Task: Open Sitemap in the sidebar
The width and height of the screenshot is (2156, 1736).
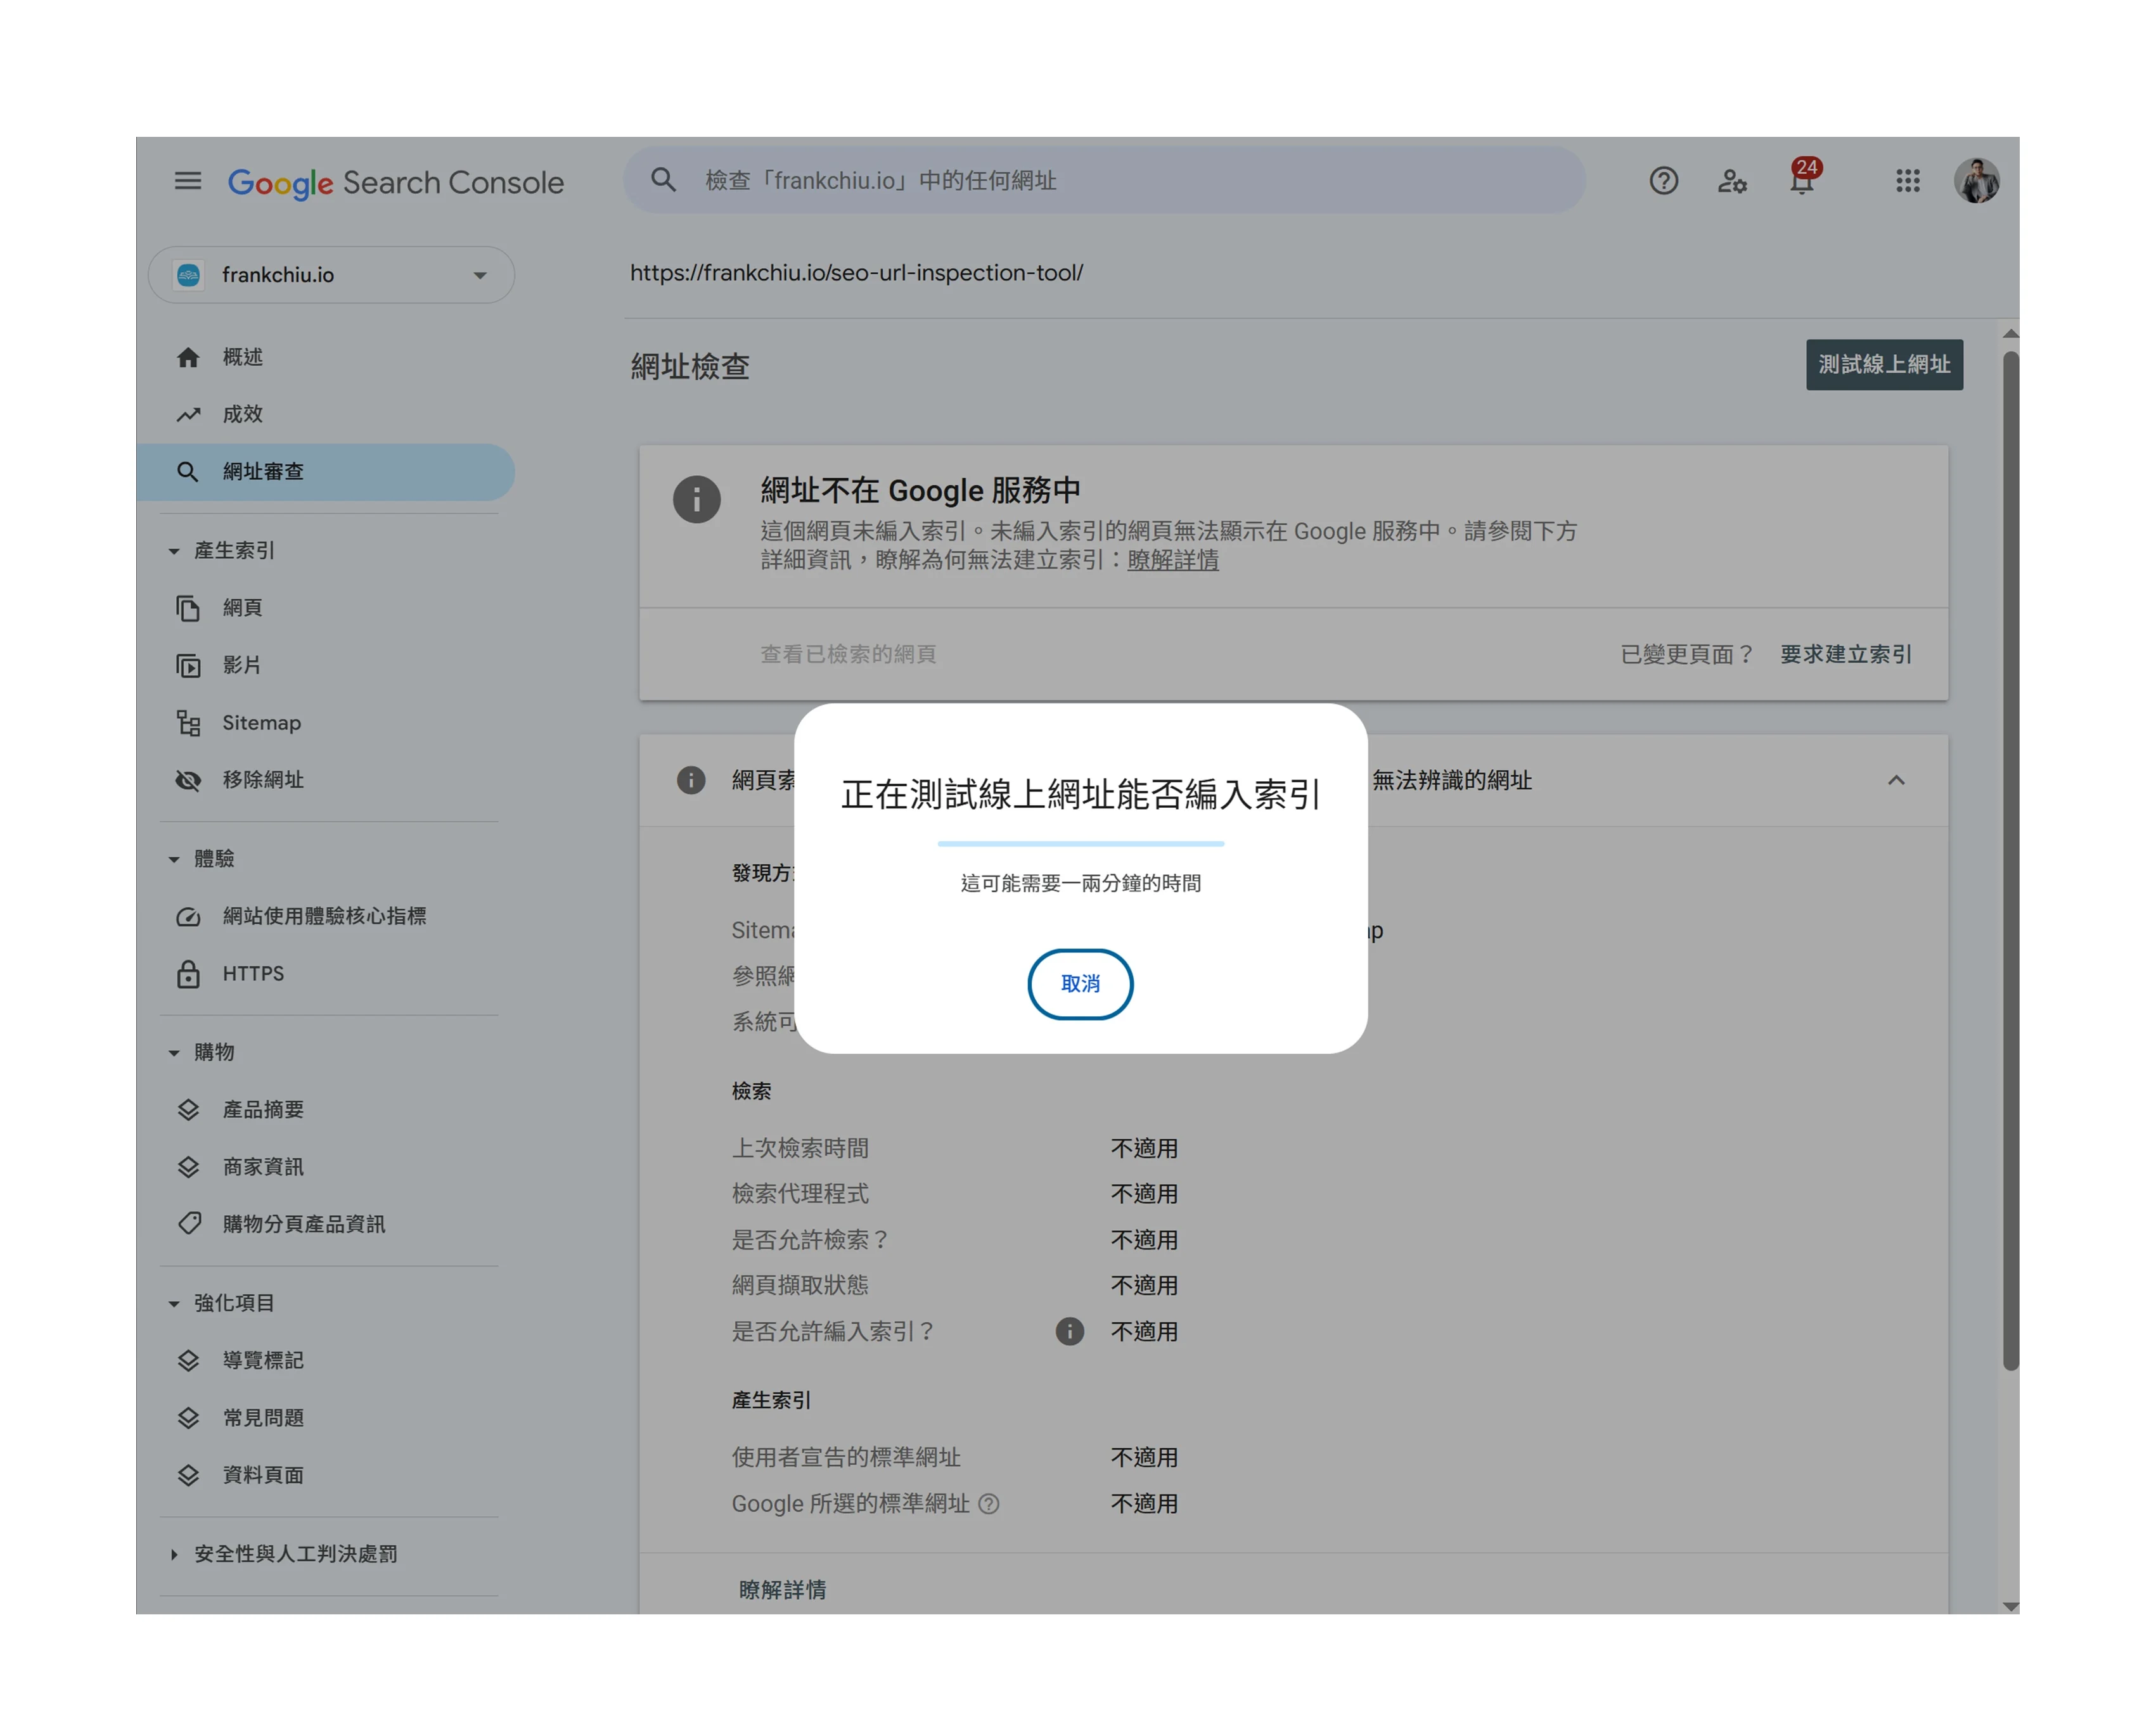Action: pyautogui.click(x=261, y=722)
